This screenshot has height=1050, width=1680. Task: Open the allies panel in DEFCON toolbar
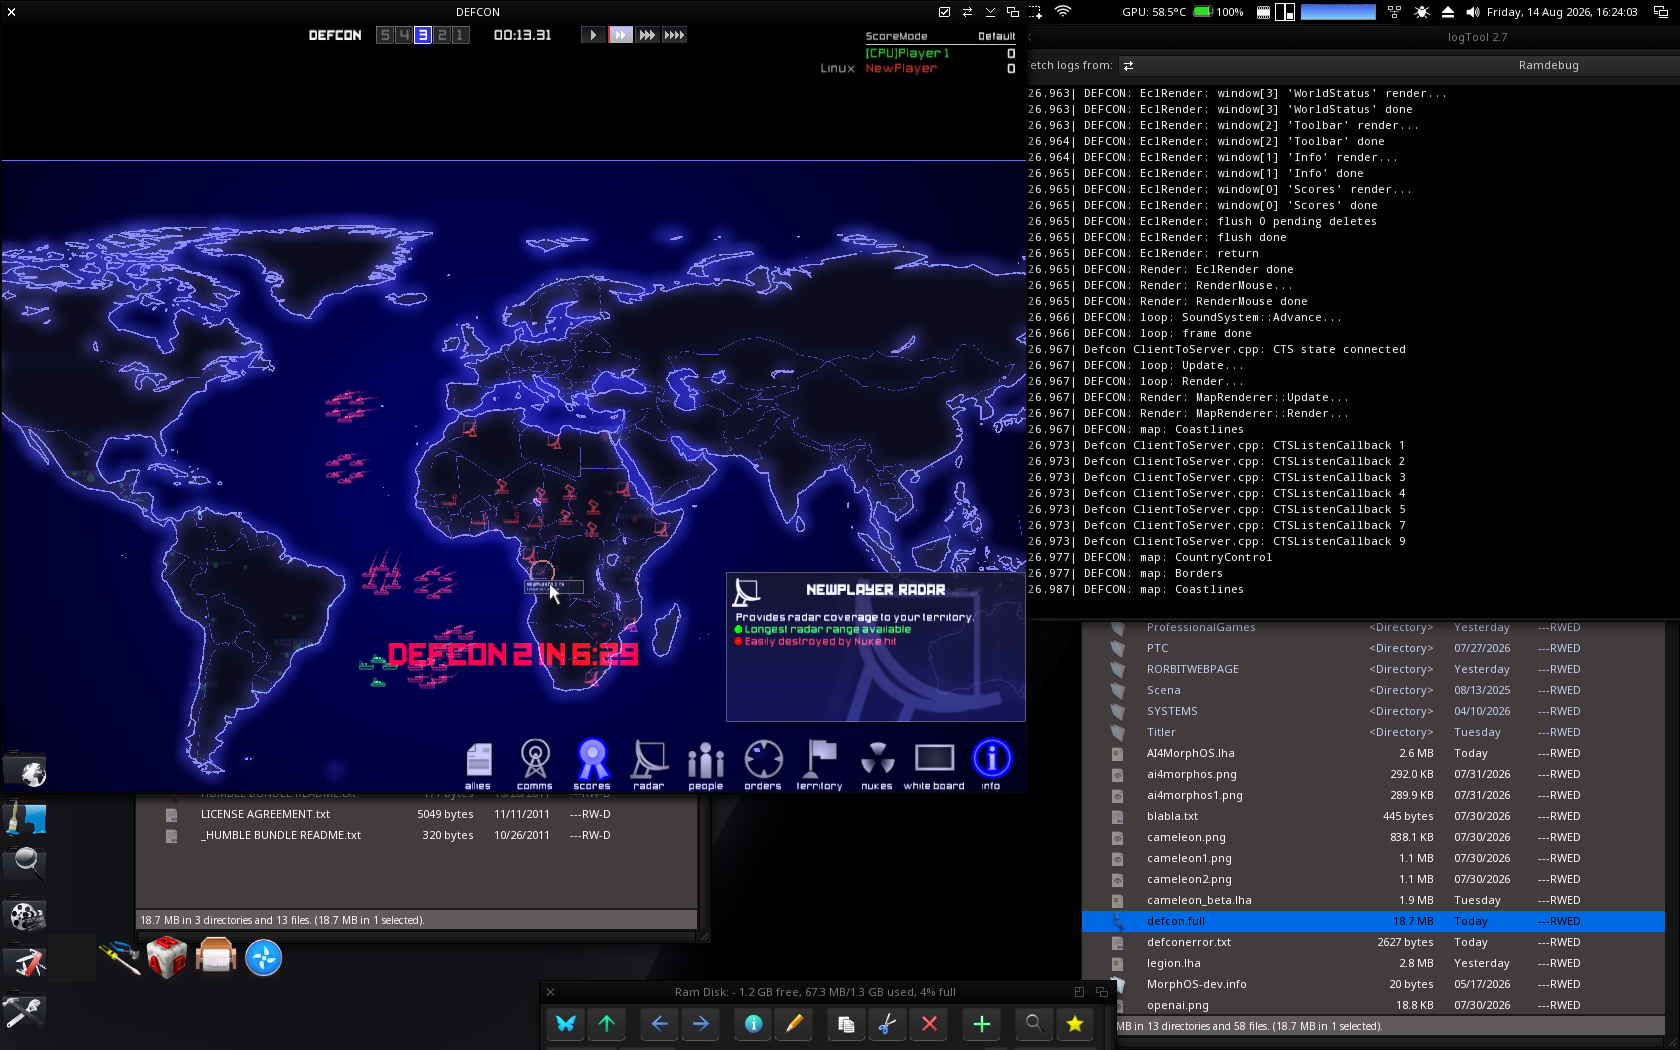(478, 764)
